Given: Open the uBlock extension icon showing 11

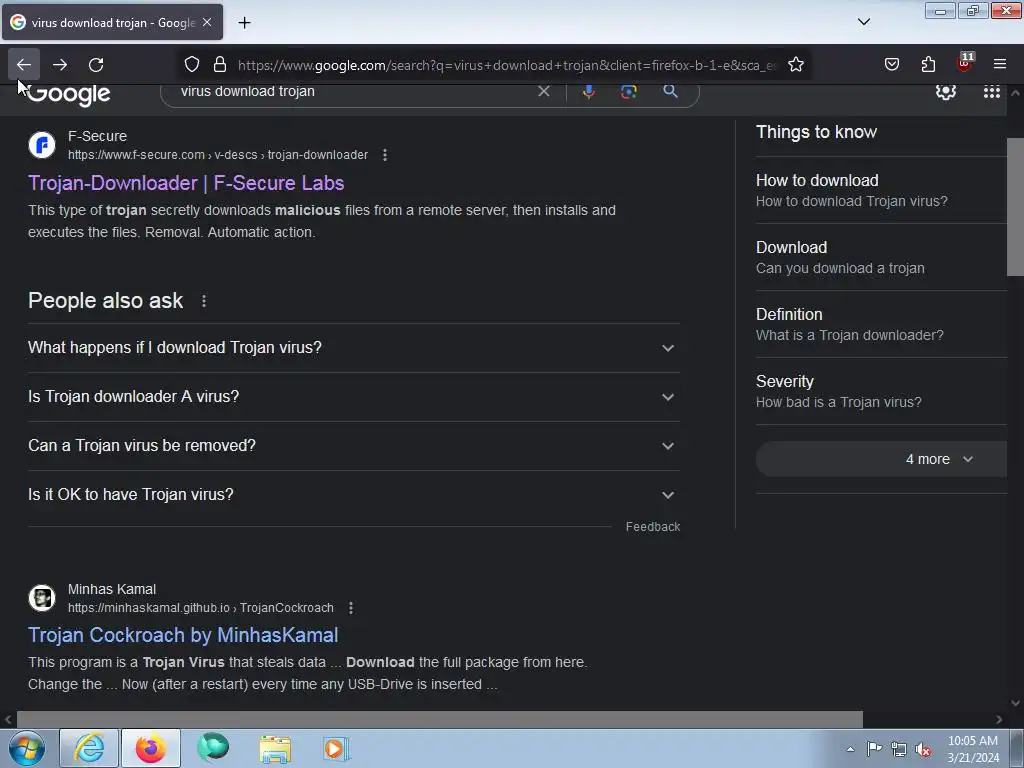Looking at the screenshot, I should pos(965,63).
